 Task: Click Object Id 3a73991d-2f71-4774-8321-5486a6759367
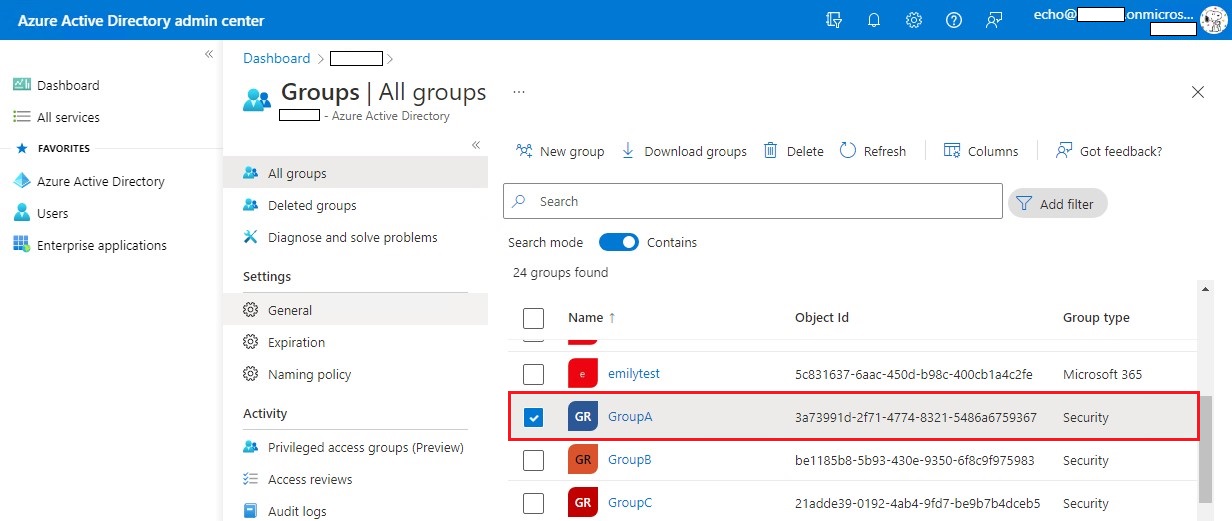[x=916, y=417]
